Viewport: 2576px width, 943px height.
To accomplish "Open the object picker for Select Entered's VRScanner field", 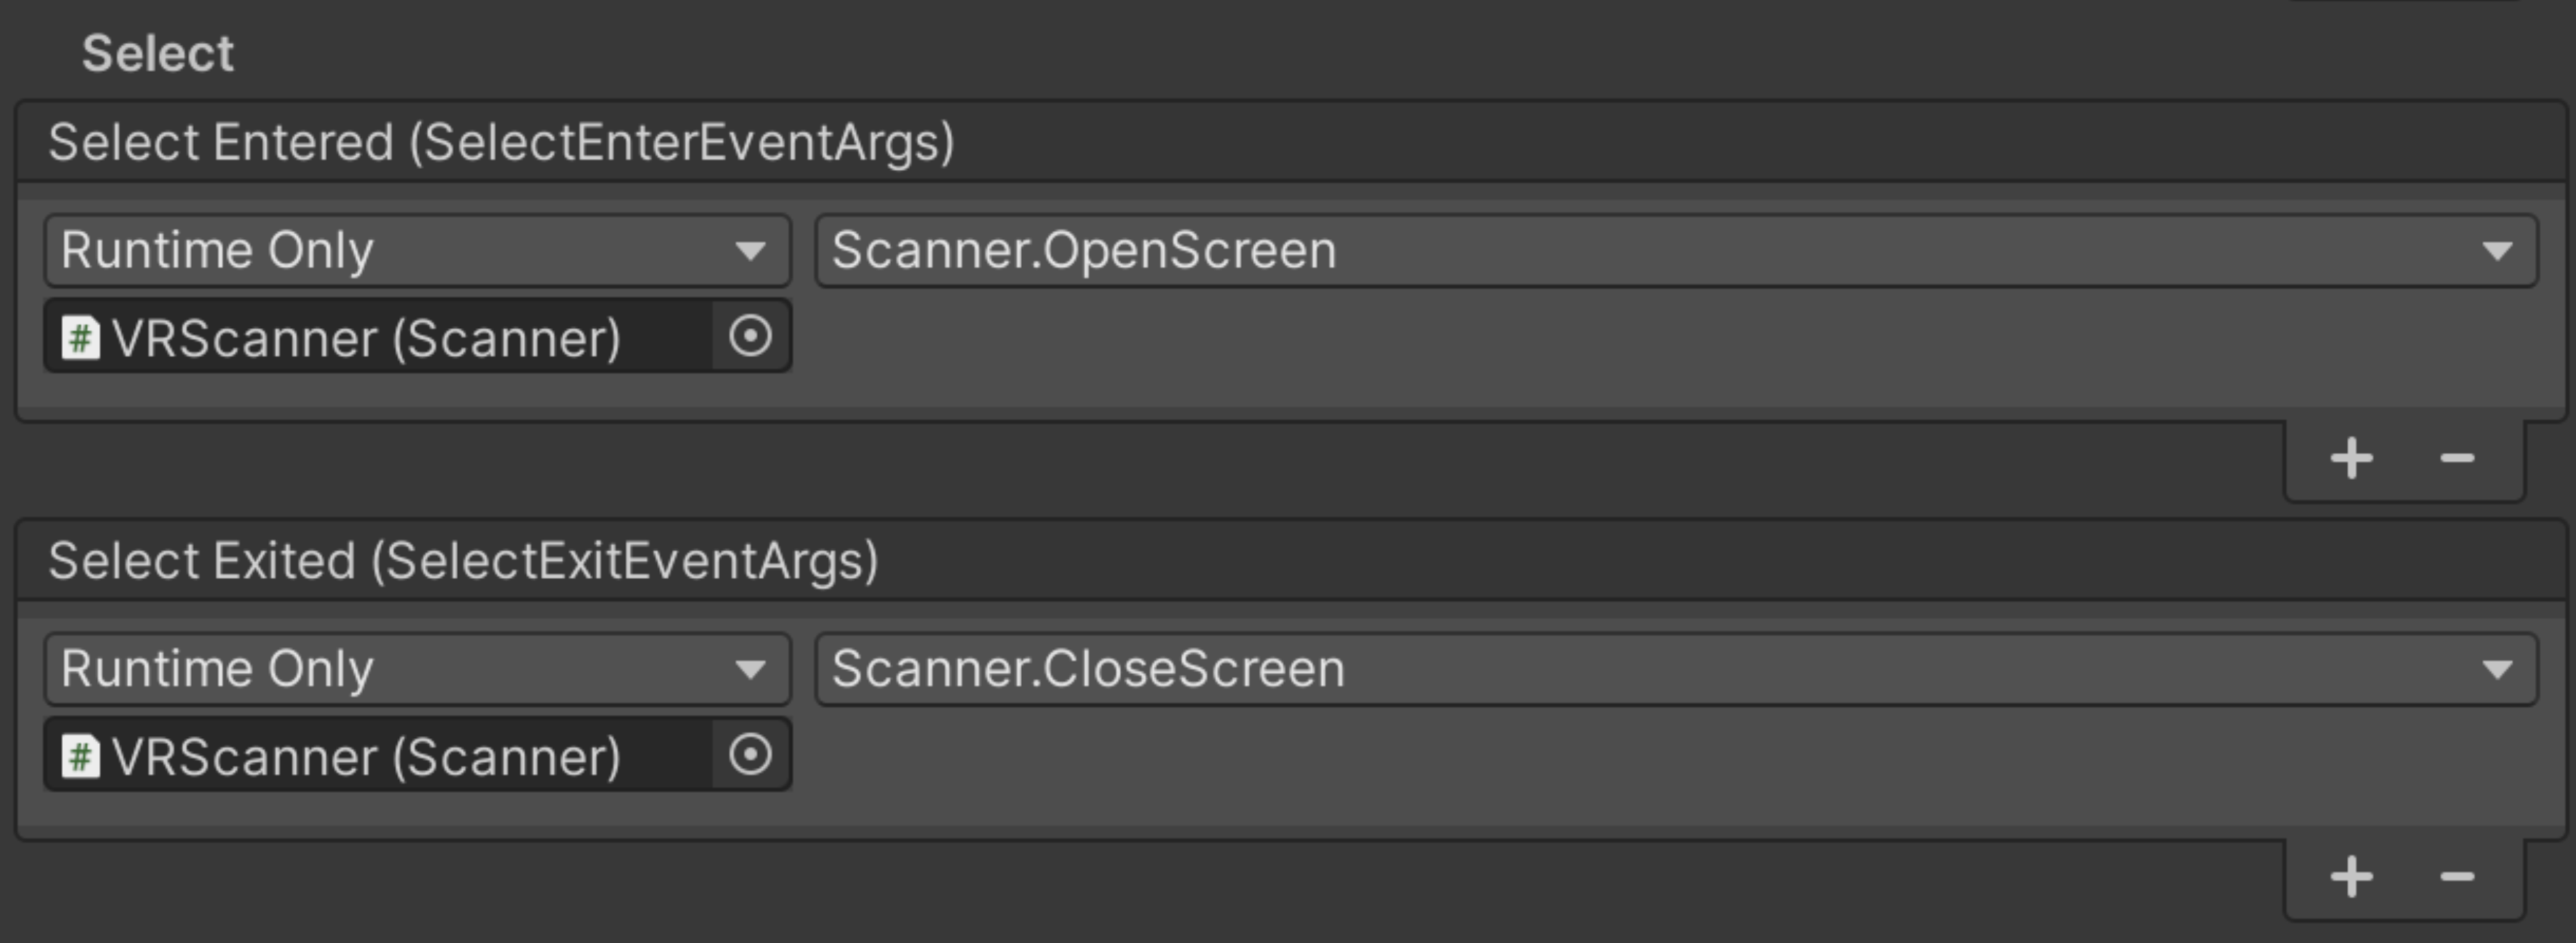I will tap(750, 336).
